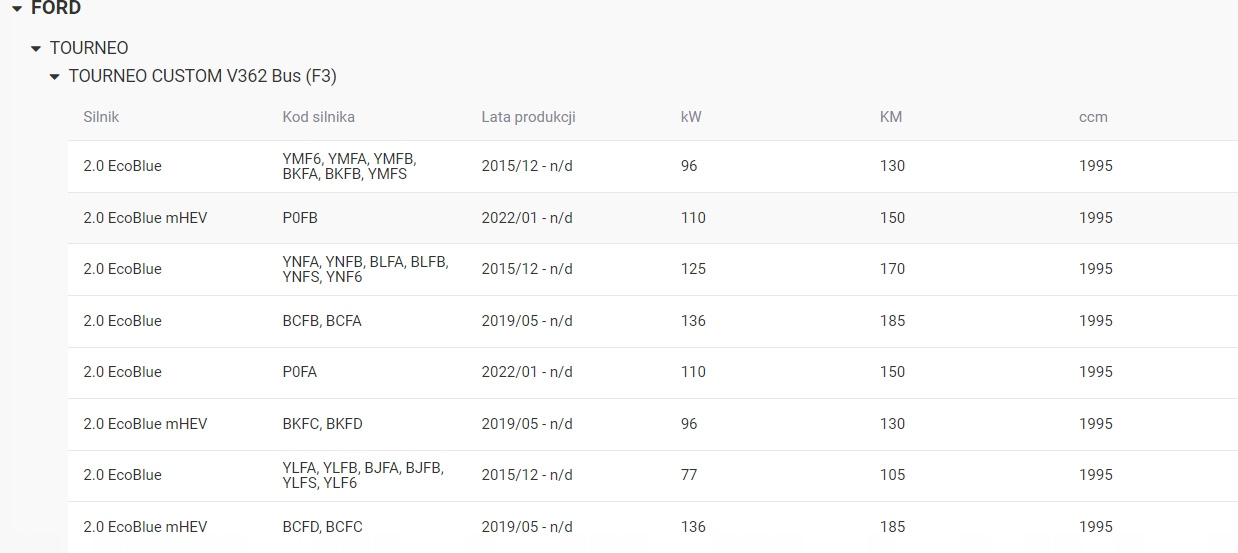Image resolution: width=1238 pixels, height=553 pixels.
Task: Select the row with codes BKFC, BKFD
Action: pyautogui.click(x=322, y=424)
